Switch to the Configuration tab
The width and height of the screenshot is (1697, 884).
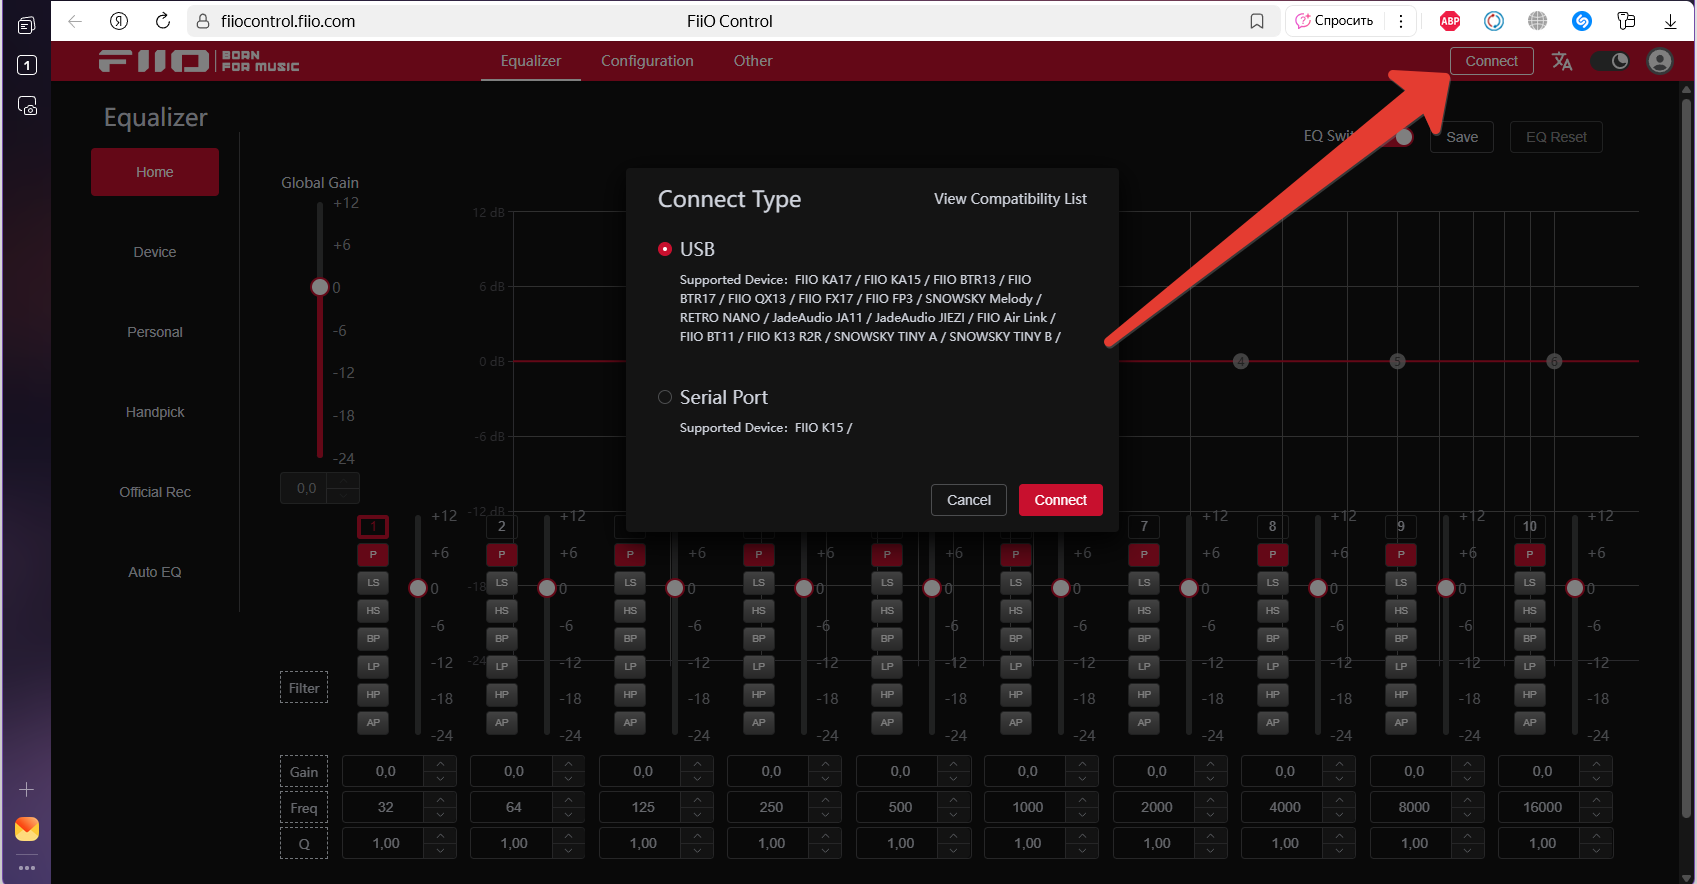click(x=647, y=61)
